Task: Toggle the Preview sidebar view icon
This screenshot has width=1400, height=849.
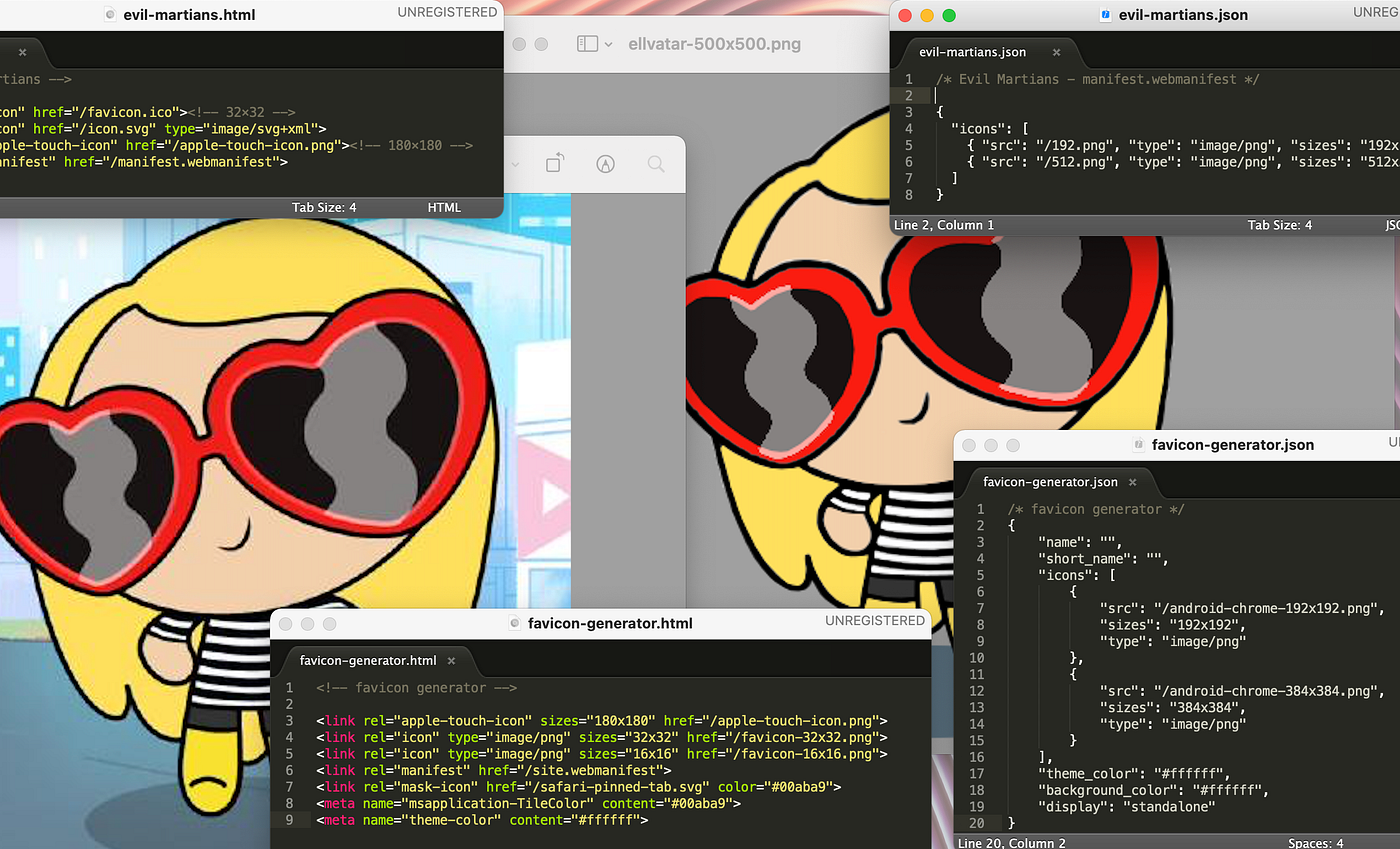Action: coord(588,44)
